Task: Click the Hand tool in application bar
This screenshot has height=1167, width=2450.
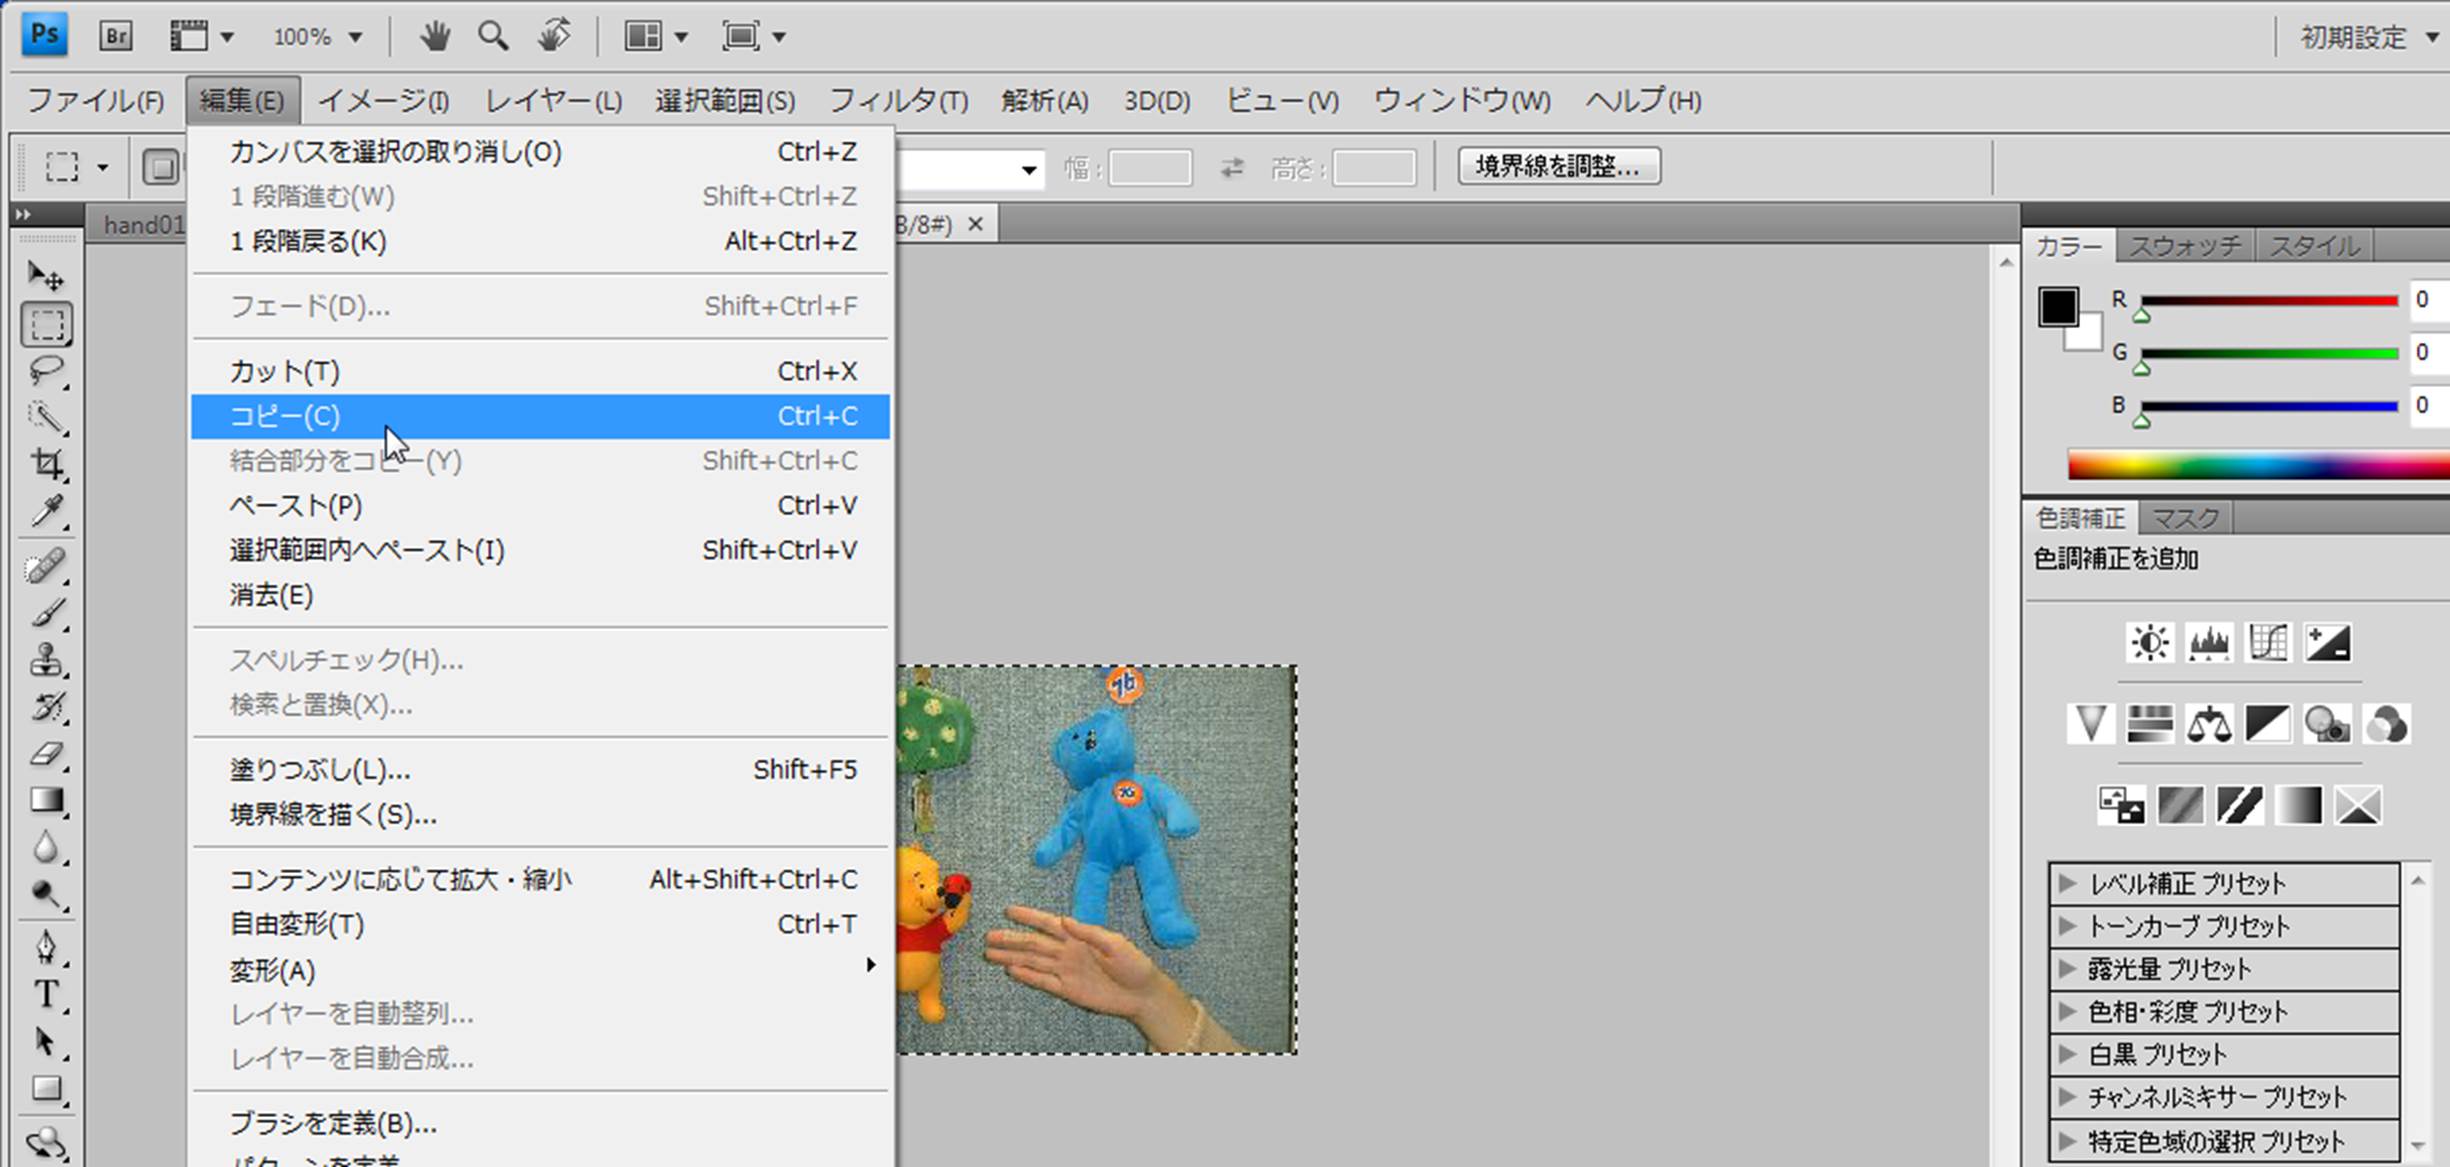Action: [x=434, y=37]
